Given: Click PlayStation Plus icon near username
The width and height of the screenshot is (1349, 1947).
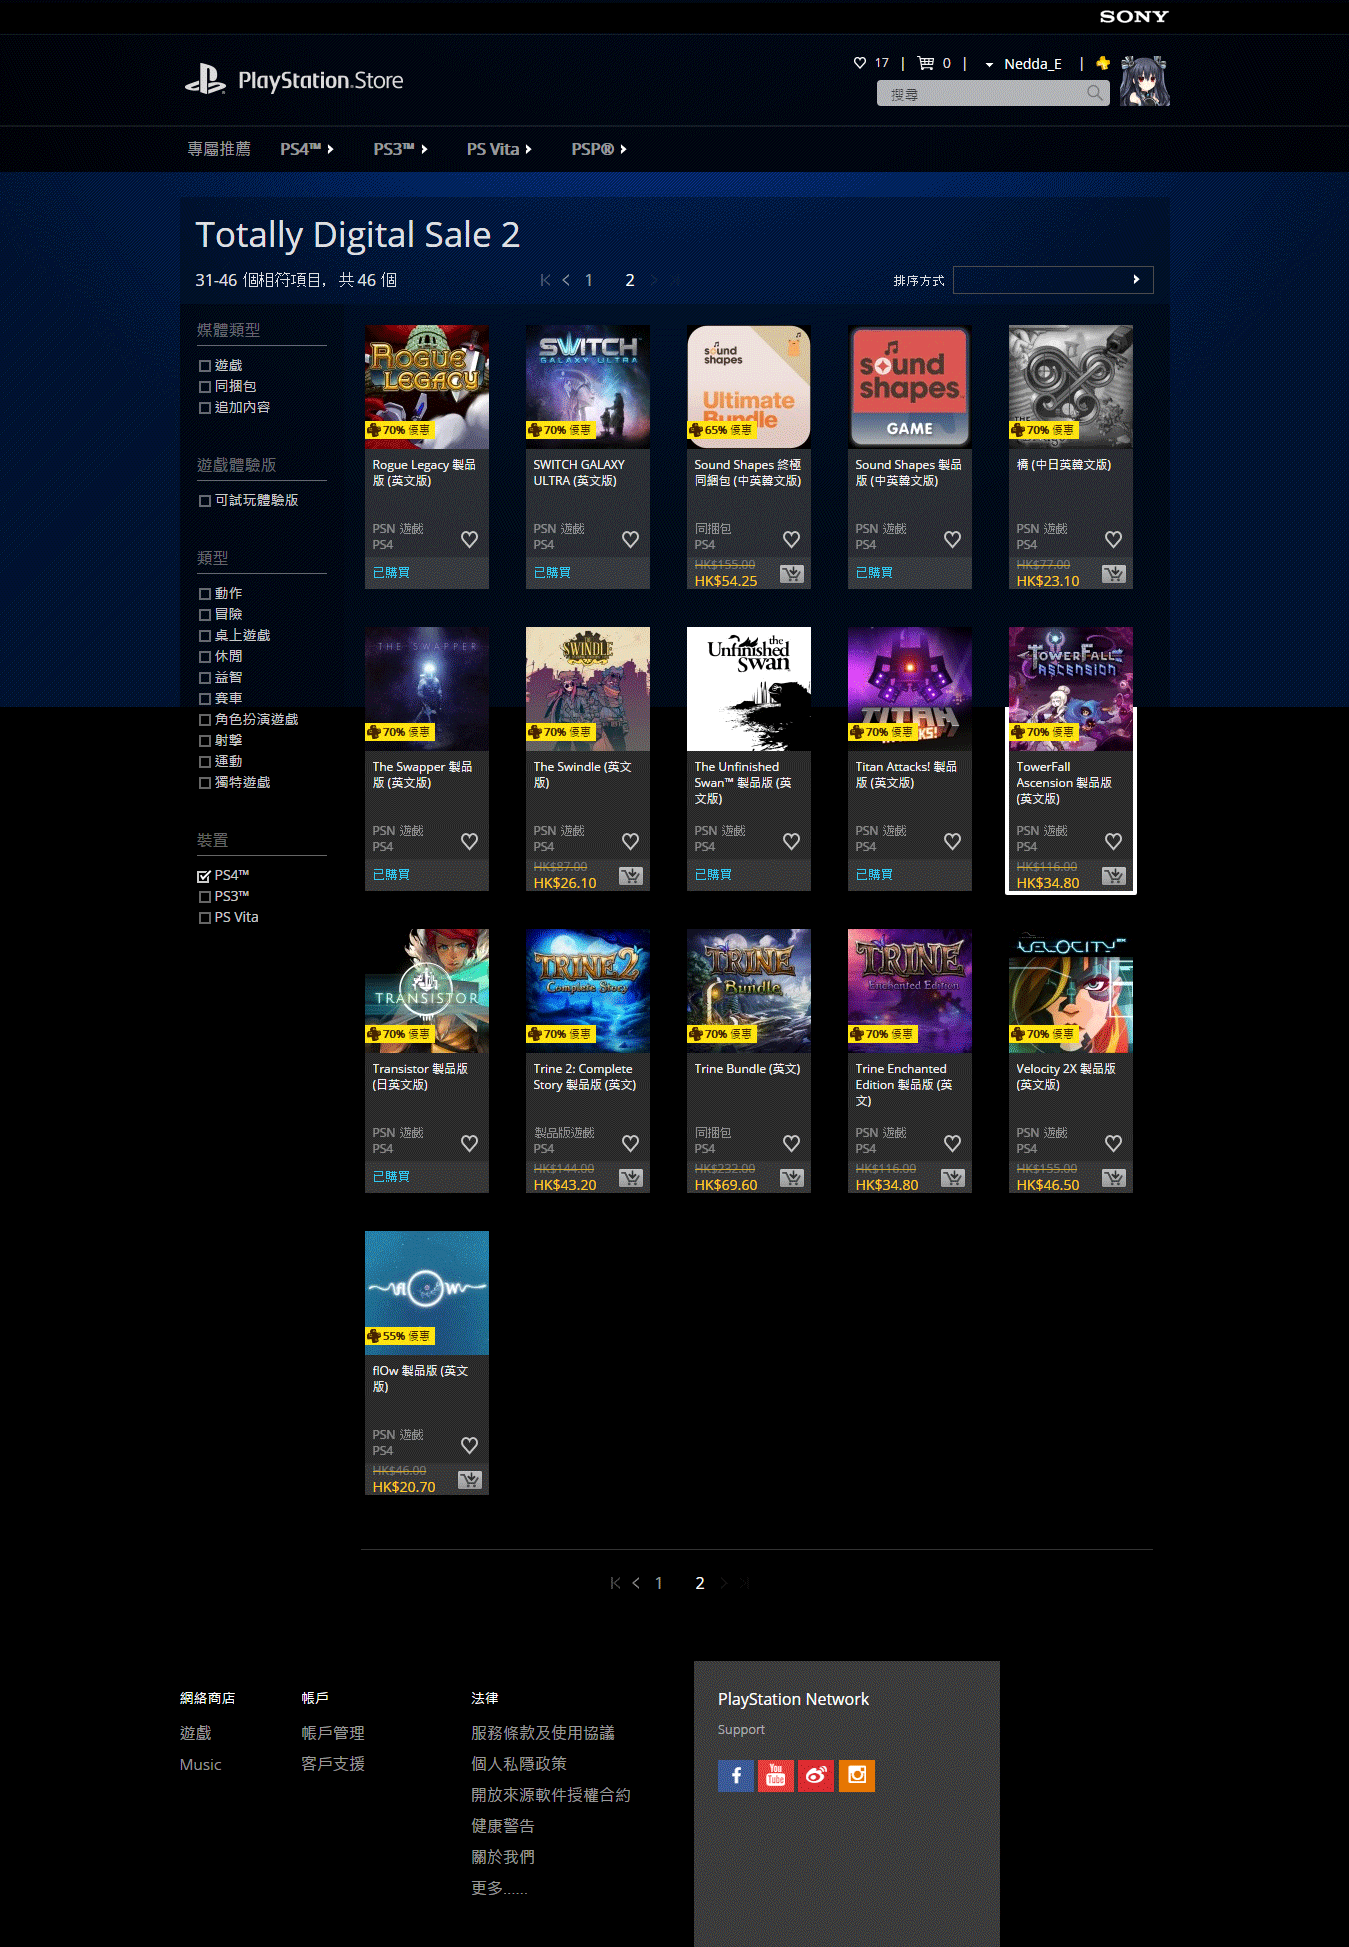Looking at the screenshot, I should click(x=1103, y=63).
